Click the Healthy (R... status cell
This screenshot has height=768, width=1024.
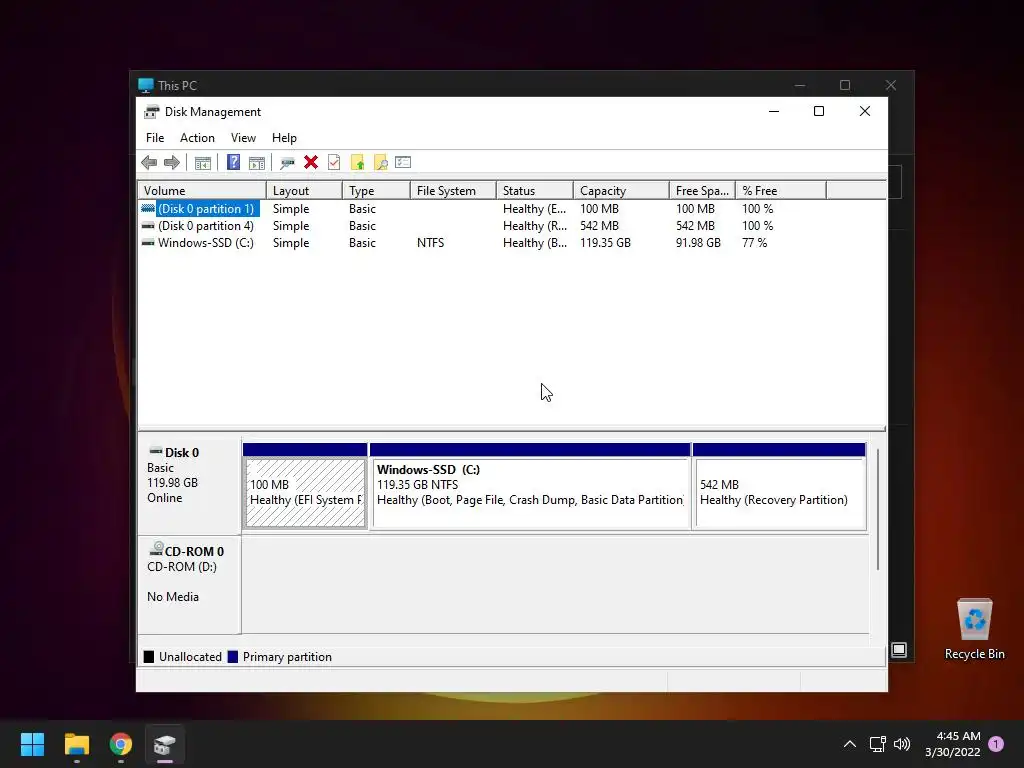pyautogui.click(x=534, y=226)
